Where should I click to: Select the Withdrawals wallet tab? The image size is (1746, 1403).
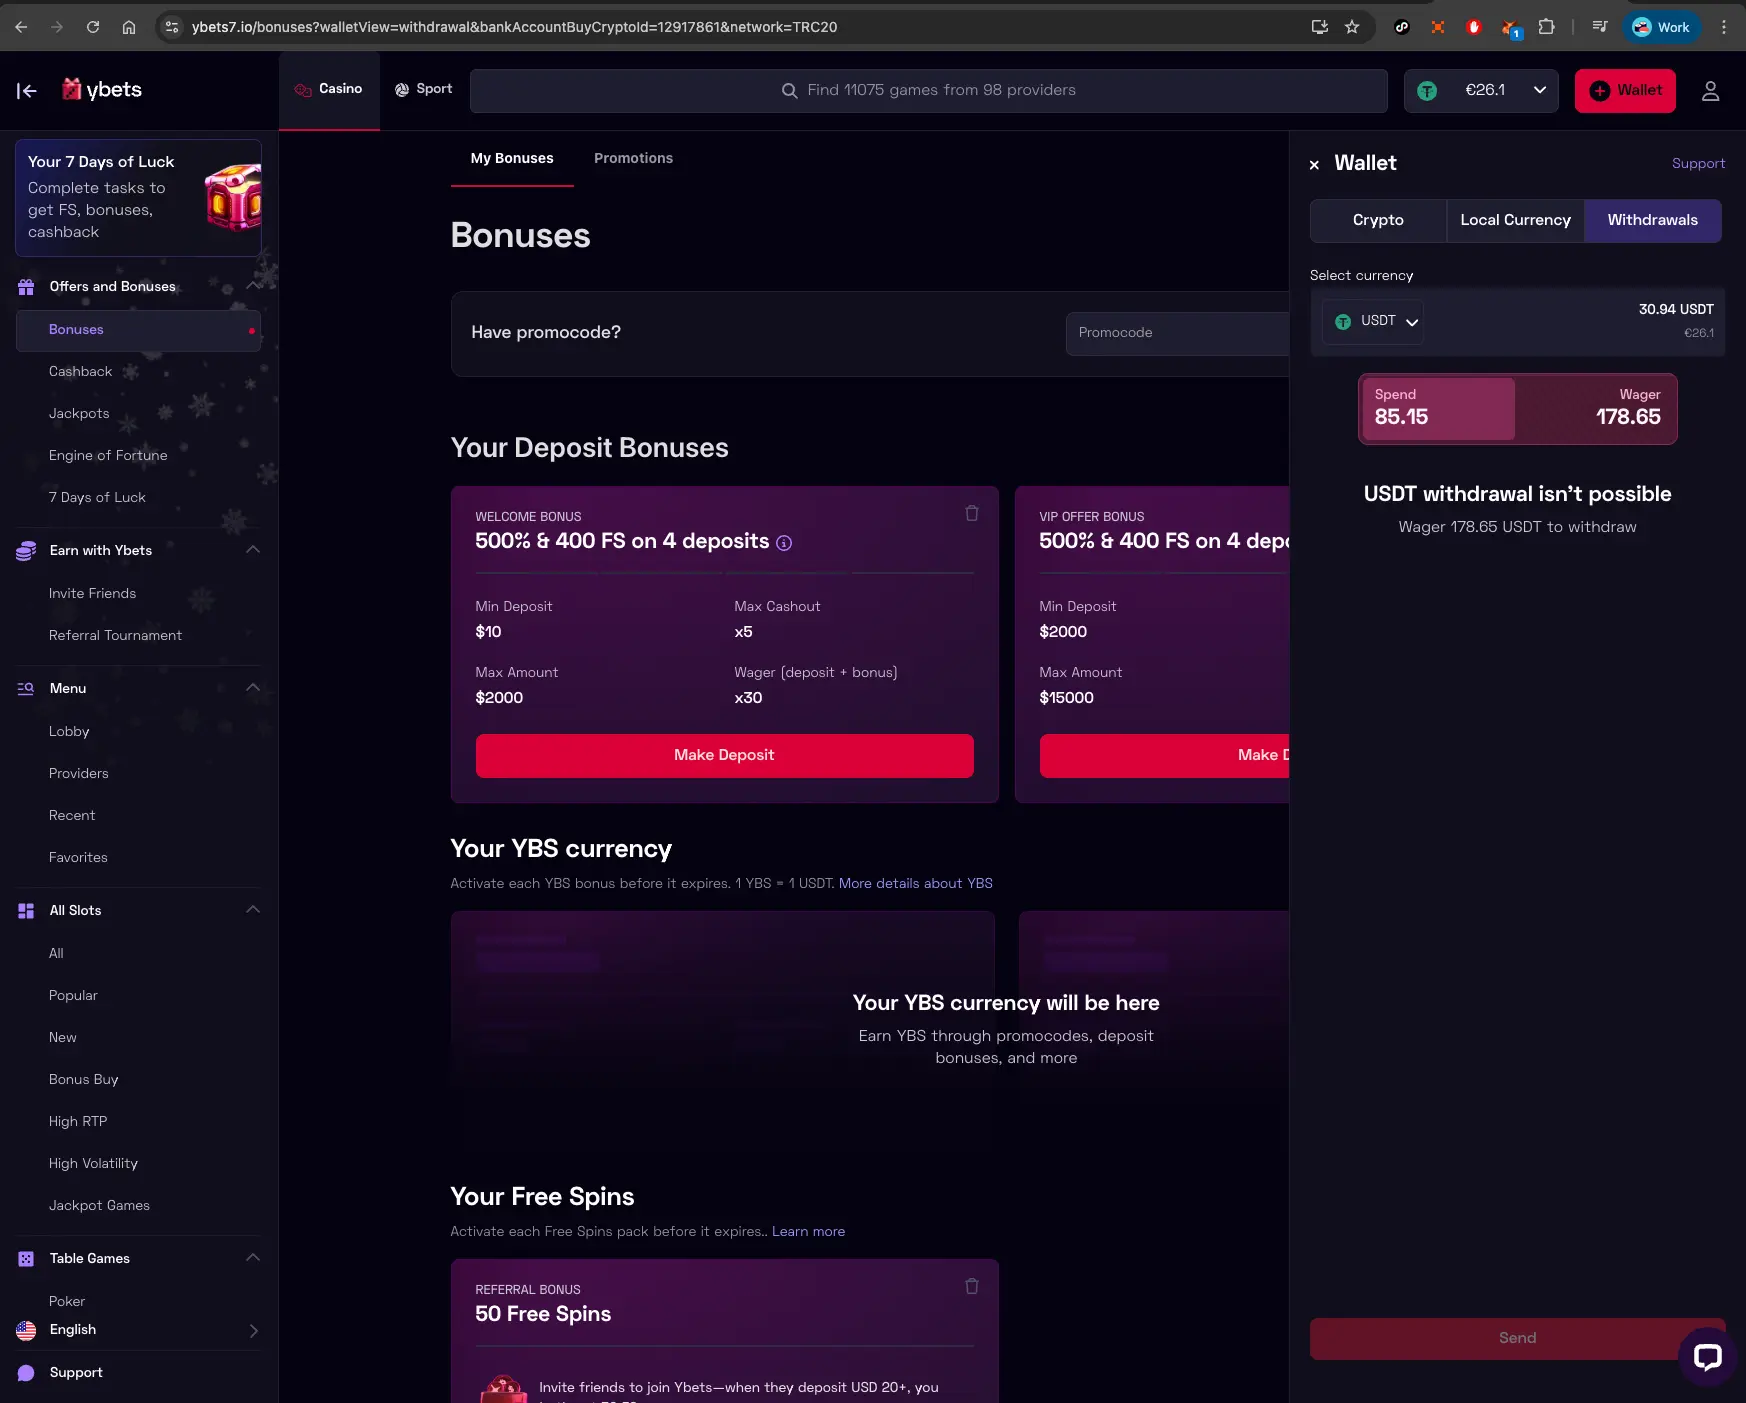point(1652,221)
